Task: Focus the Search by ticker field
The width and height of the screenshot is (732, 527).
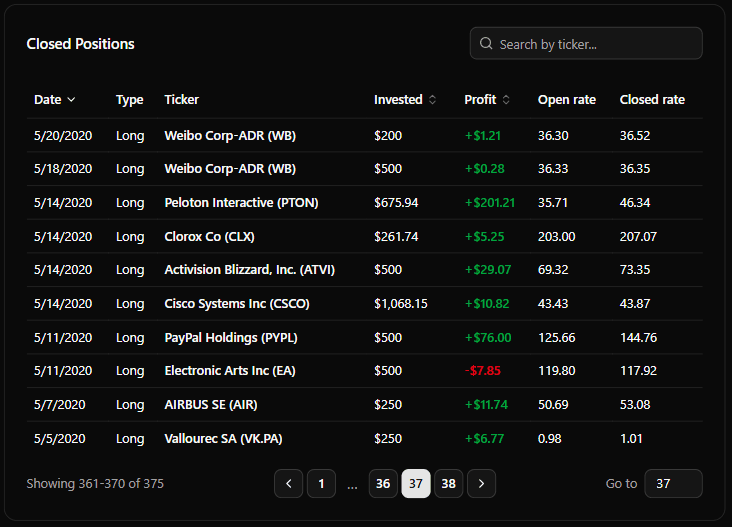Action: [586, 43]
